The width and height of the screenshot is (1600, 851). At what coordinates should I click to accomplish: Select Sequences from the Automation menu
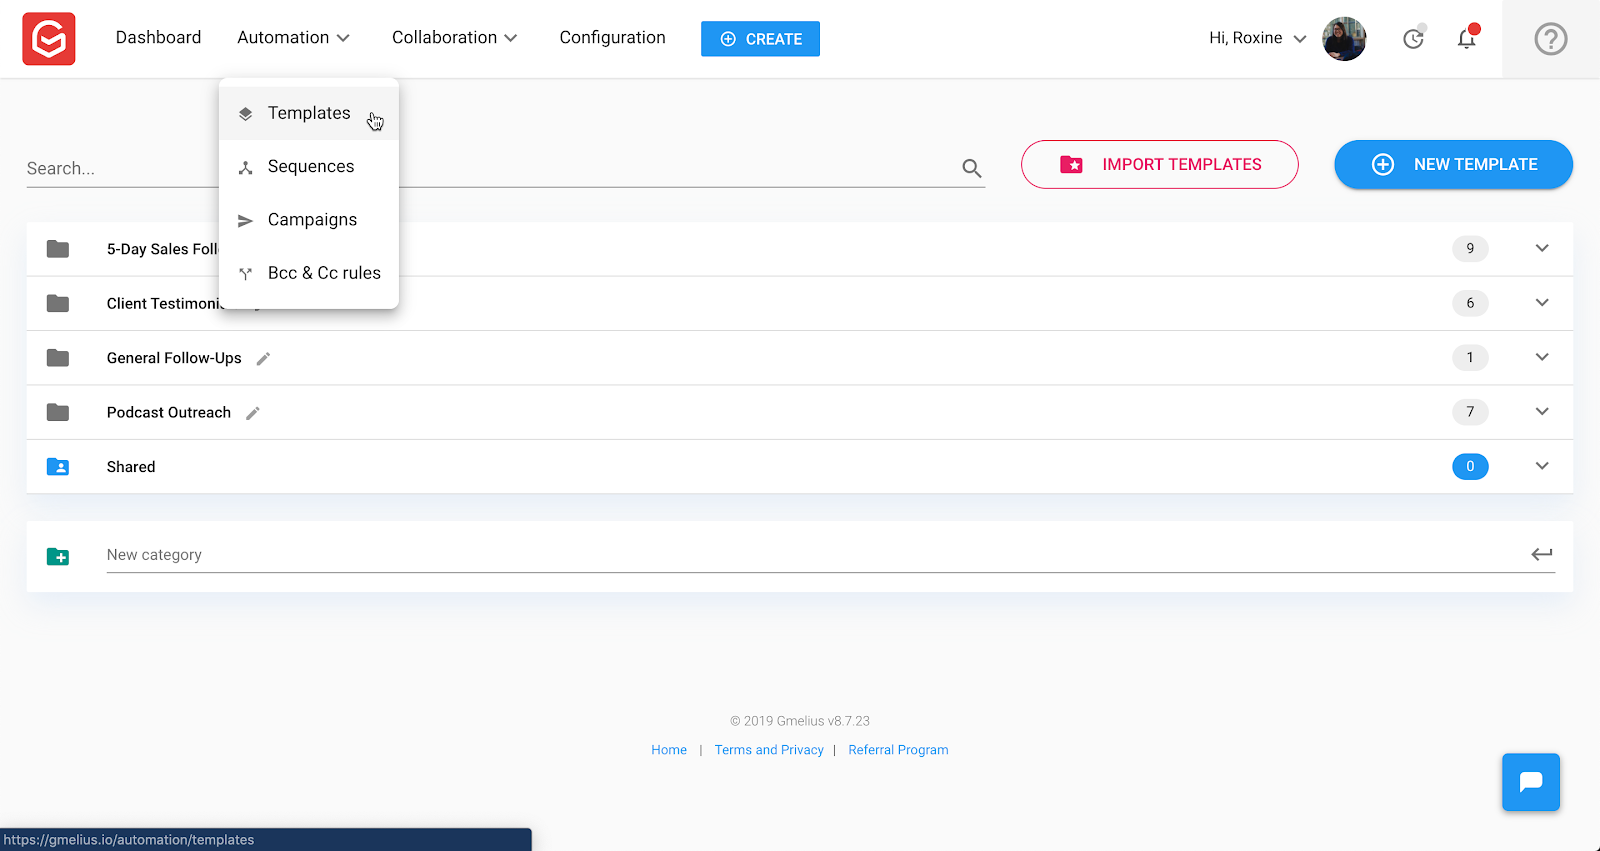point(309,166)
